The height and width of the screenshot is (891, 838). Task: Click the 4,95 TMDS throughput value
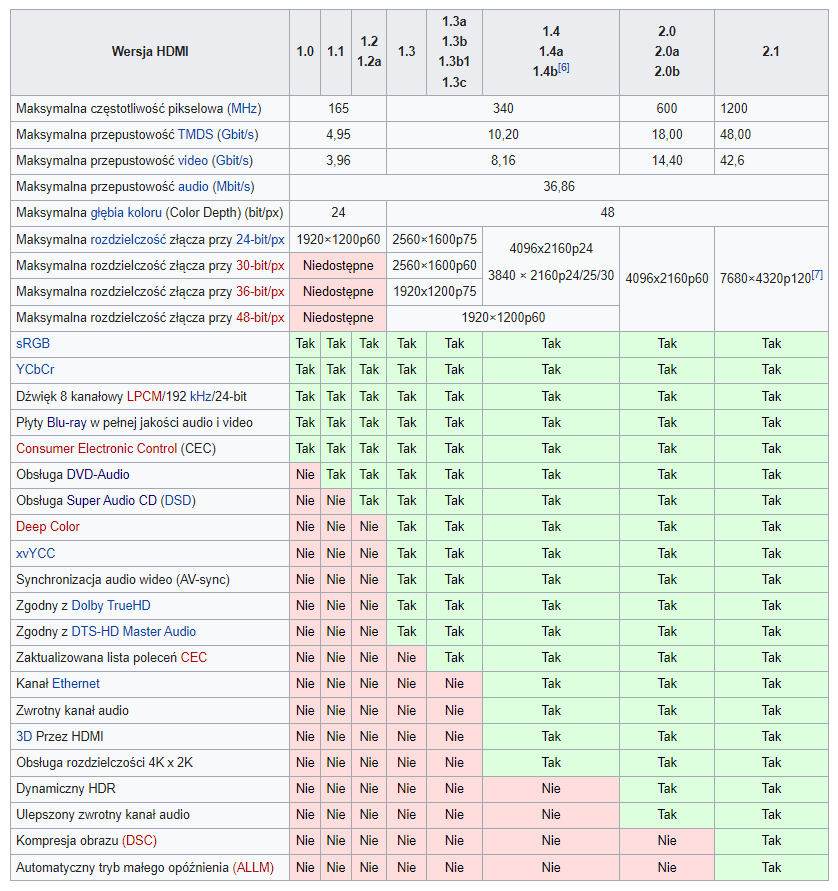click(x=338, y=135)
